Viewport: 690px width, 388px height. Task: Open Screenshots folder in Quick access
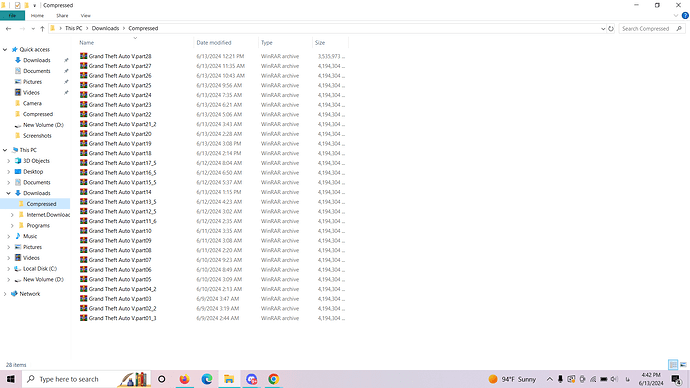(x=37, y=135)
